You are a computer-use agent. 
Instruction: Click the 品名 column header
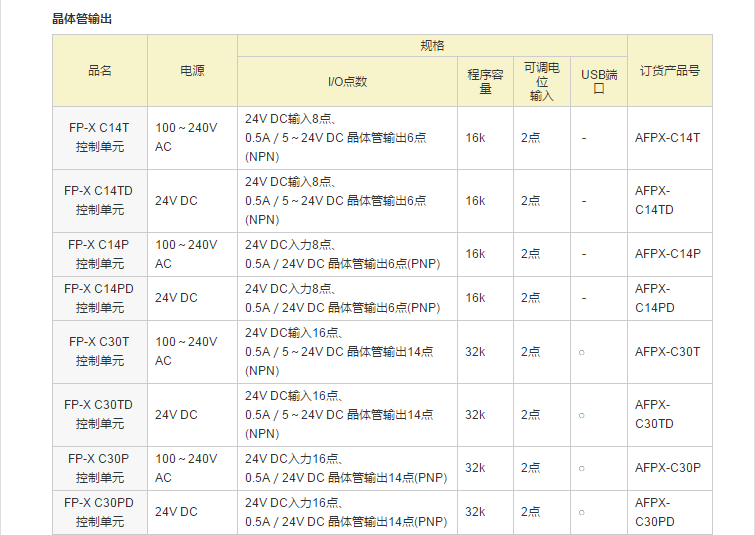(x=100, y=70)
